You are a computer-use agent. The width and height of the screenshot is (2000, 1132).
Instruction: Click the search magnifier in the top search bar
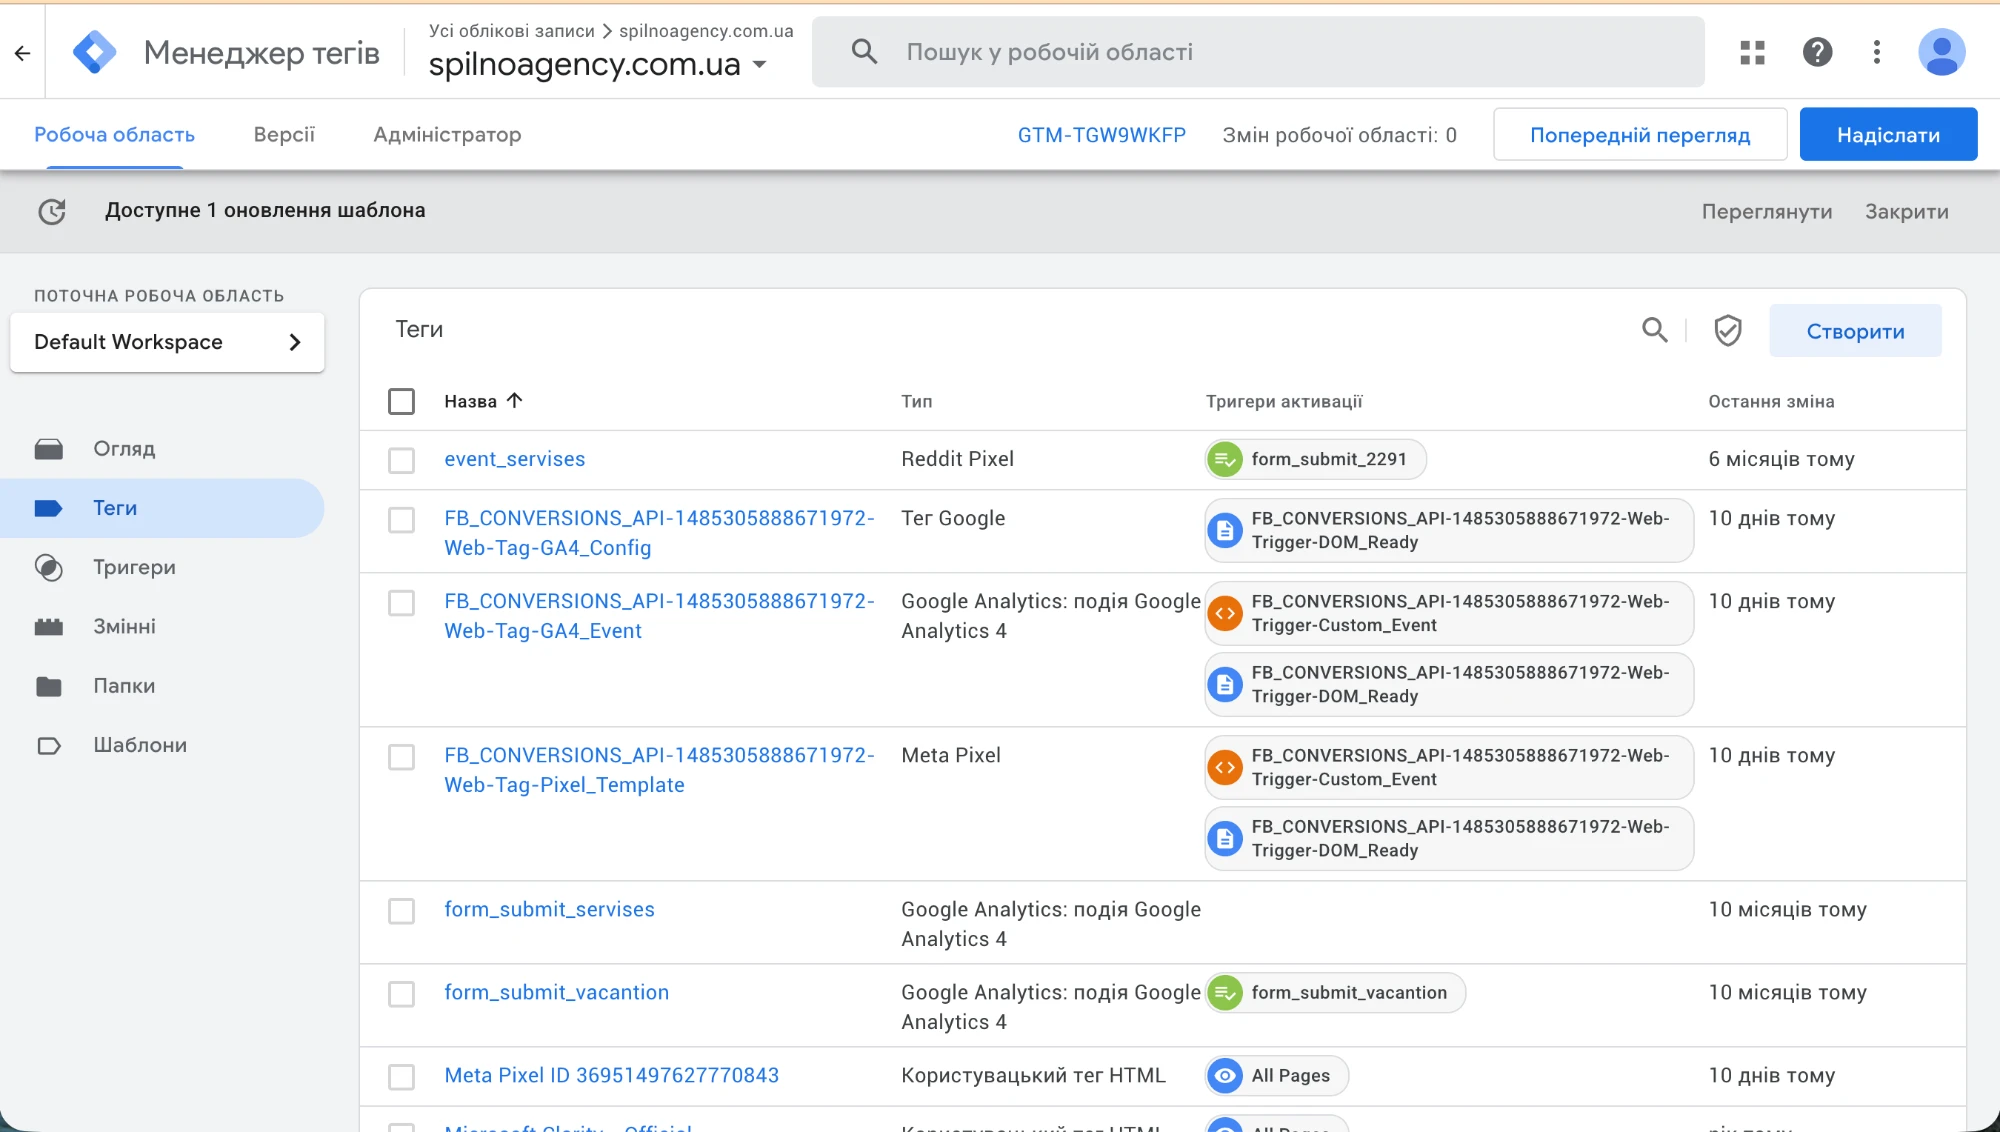864,52
